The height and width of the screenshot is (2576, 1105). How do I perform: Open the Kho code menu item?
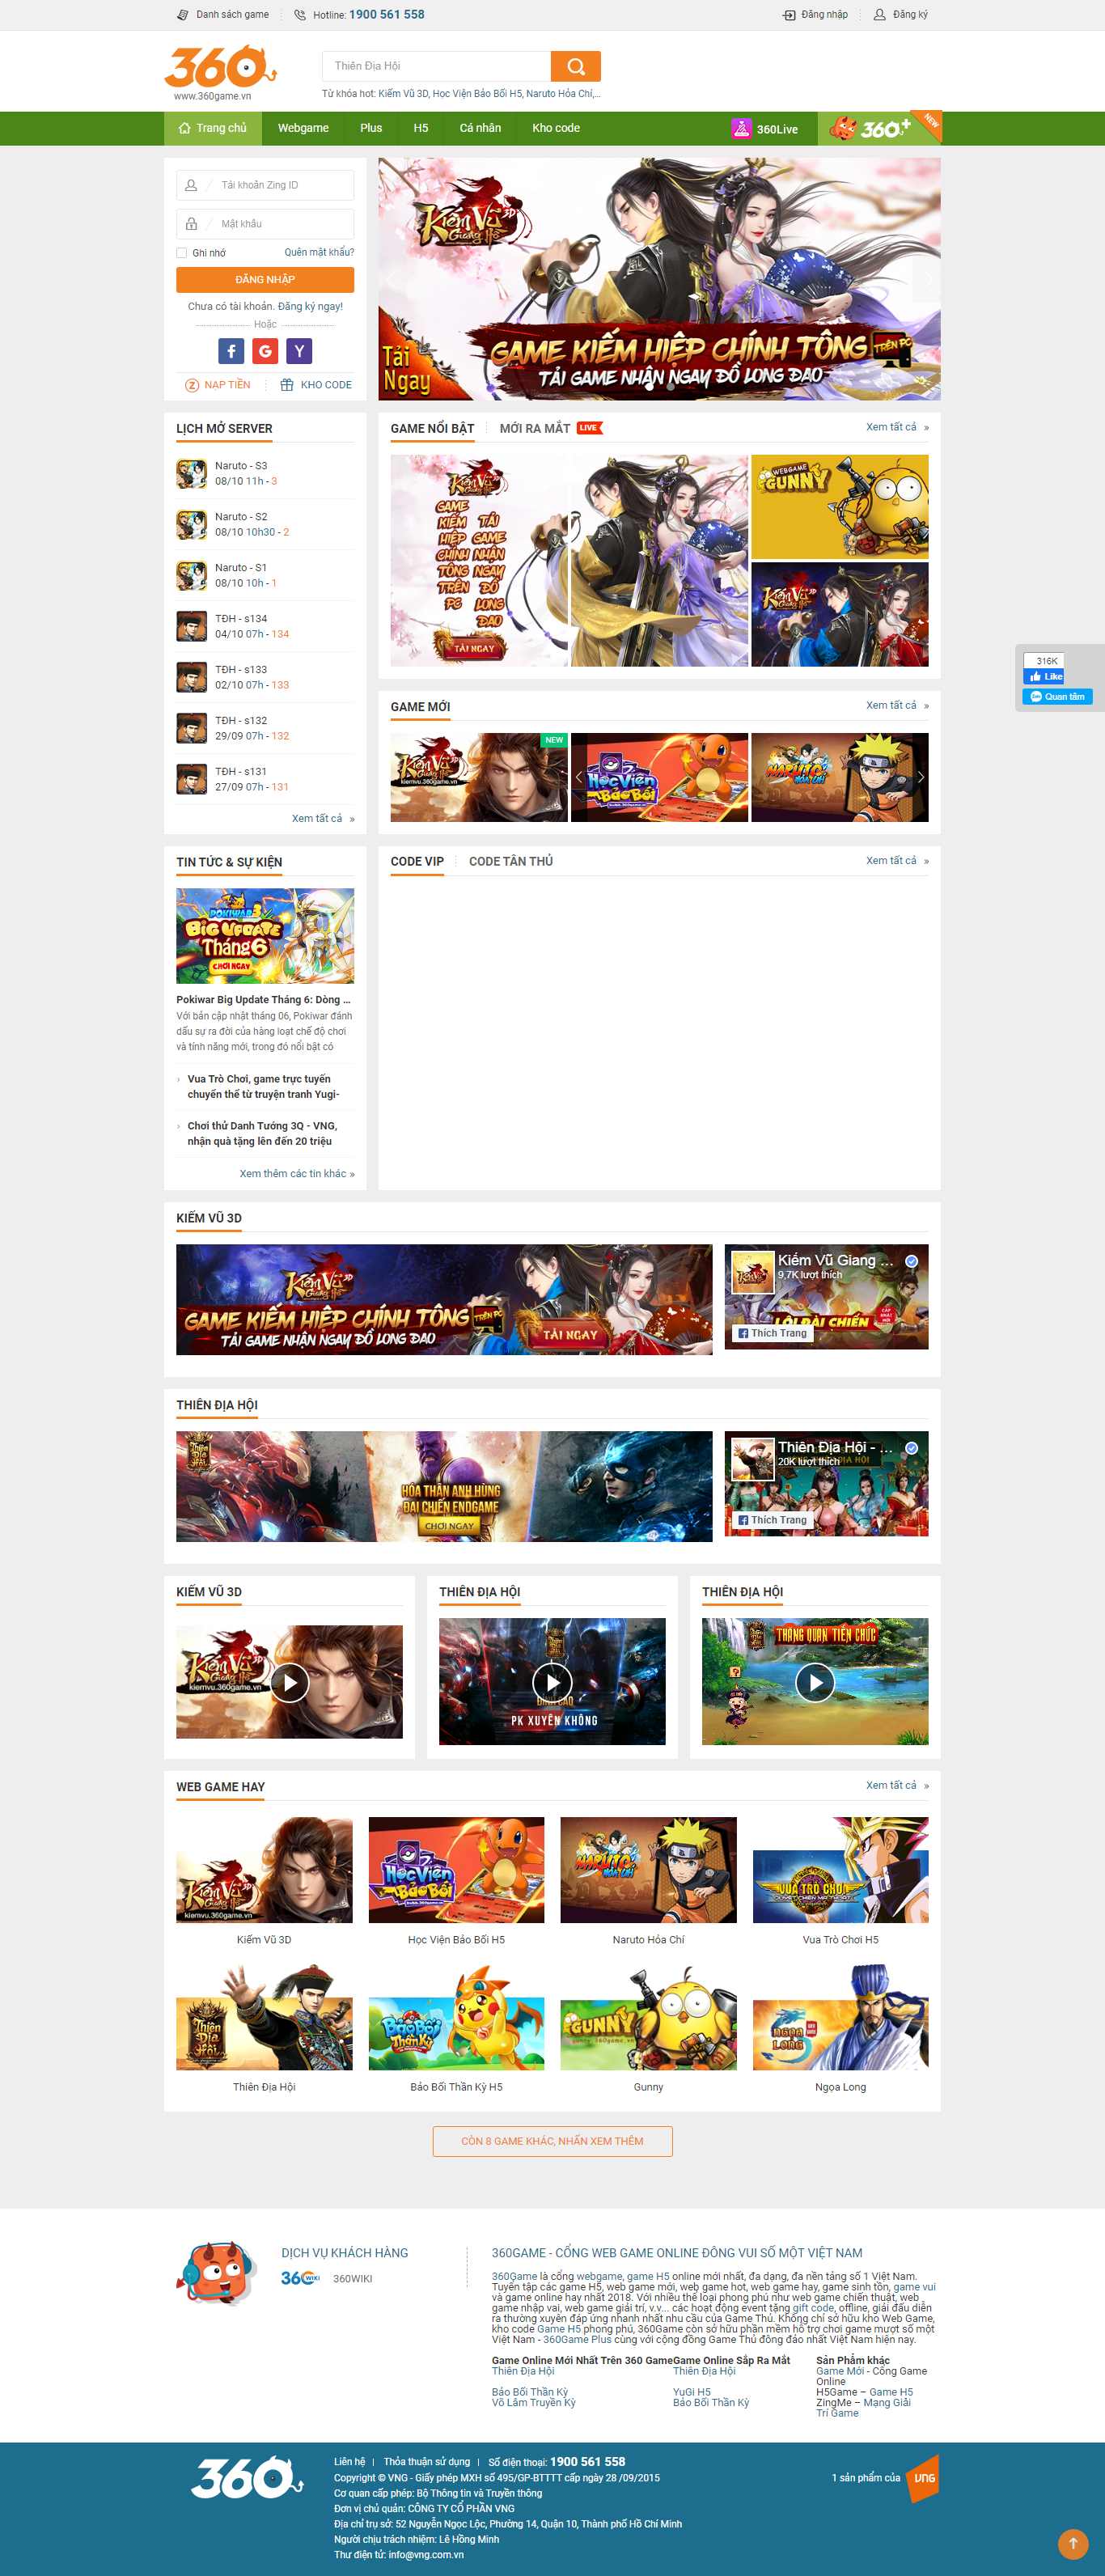[x=556, y=128]
